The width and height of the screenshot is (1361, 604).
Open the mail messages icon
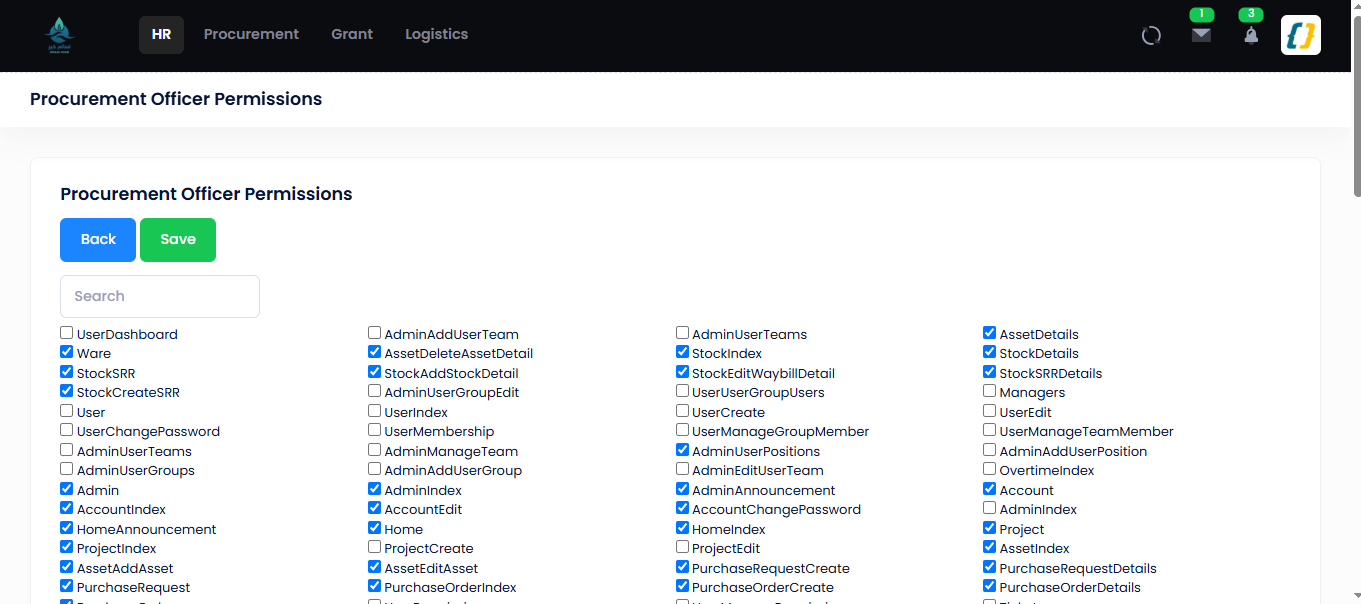coord(1201,35)
